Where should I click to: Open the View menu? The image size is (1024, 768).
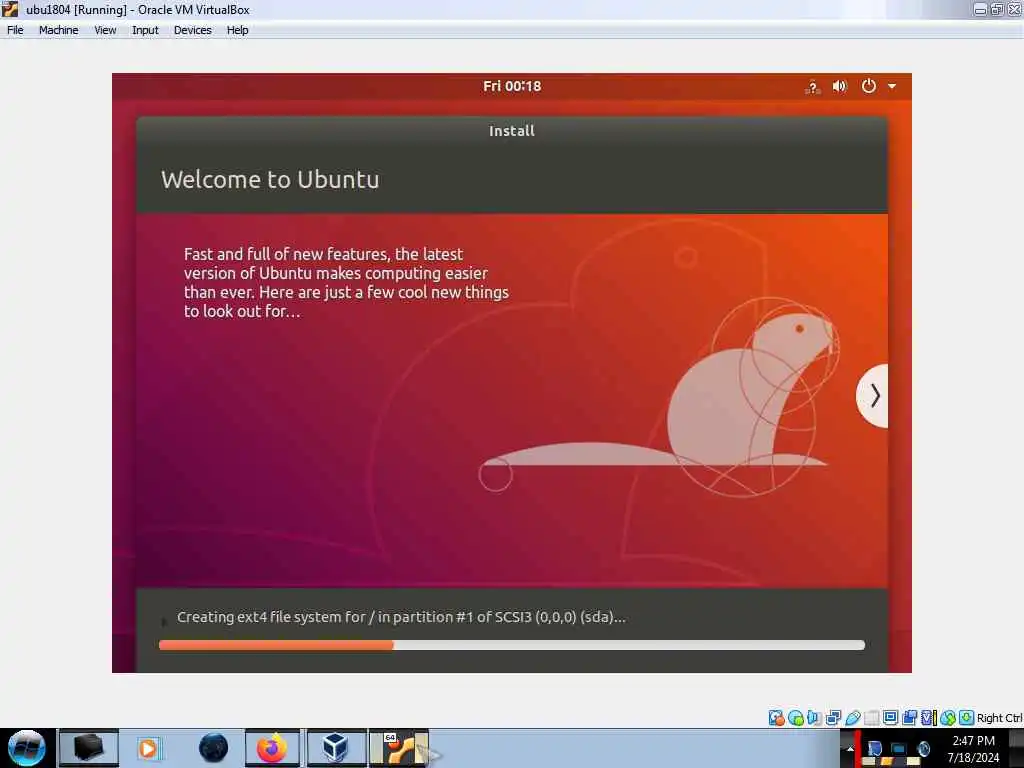pos(105,30)
